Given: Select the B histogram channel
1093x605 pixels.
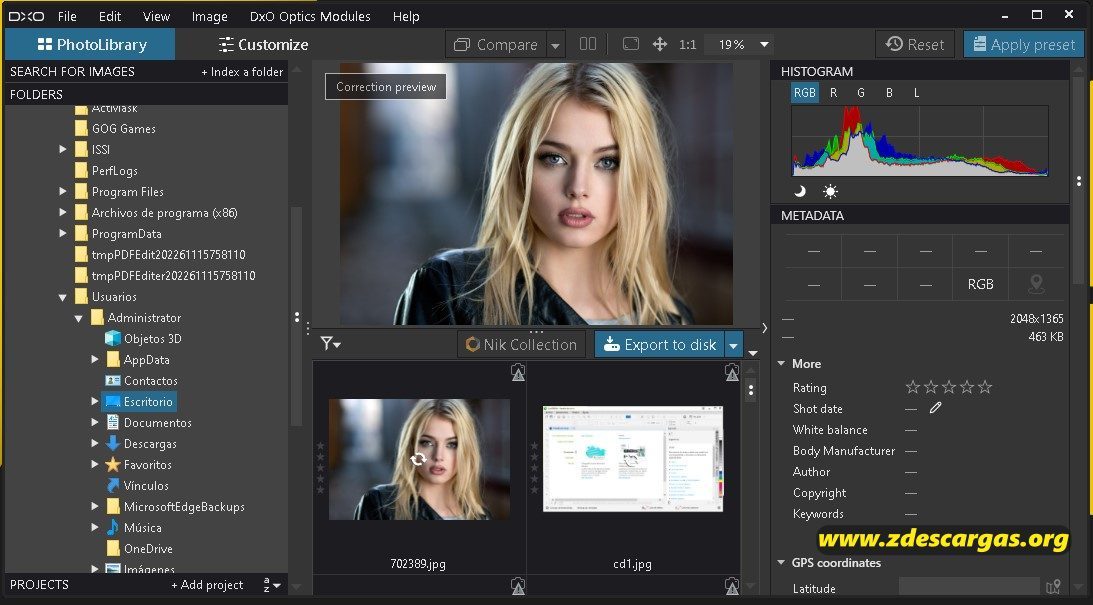Looking at the screenshot, I should [889, 93].
